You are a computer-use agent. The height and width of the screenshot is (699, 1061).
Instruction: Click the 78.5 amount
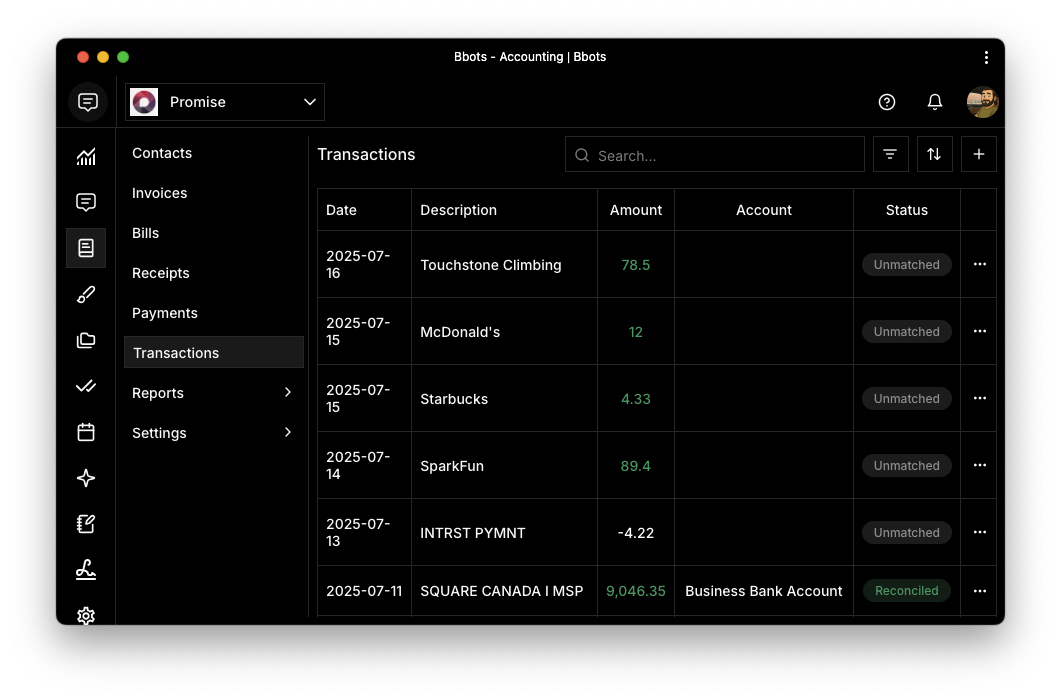(x=635, y=265)
